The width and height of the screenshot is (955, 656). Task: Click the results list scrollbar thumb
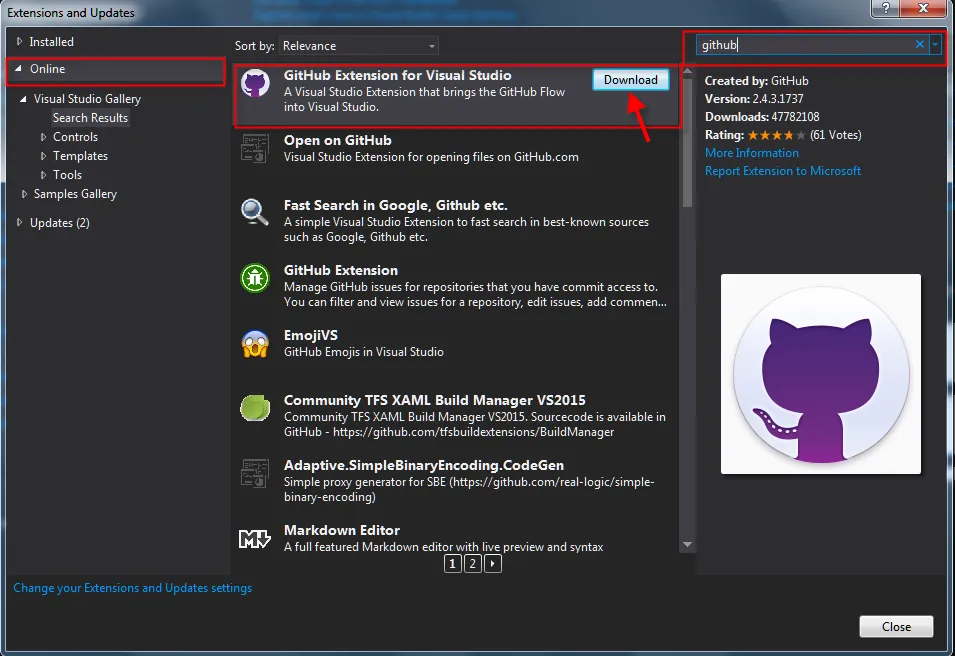pyautogui.click(x=688, y=142)
